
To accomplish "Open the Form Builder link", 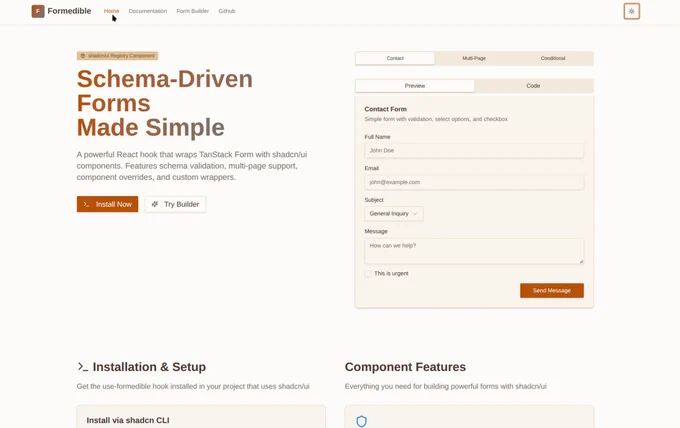I will pyautogui.click(x=193, y=11).
